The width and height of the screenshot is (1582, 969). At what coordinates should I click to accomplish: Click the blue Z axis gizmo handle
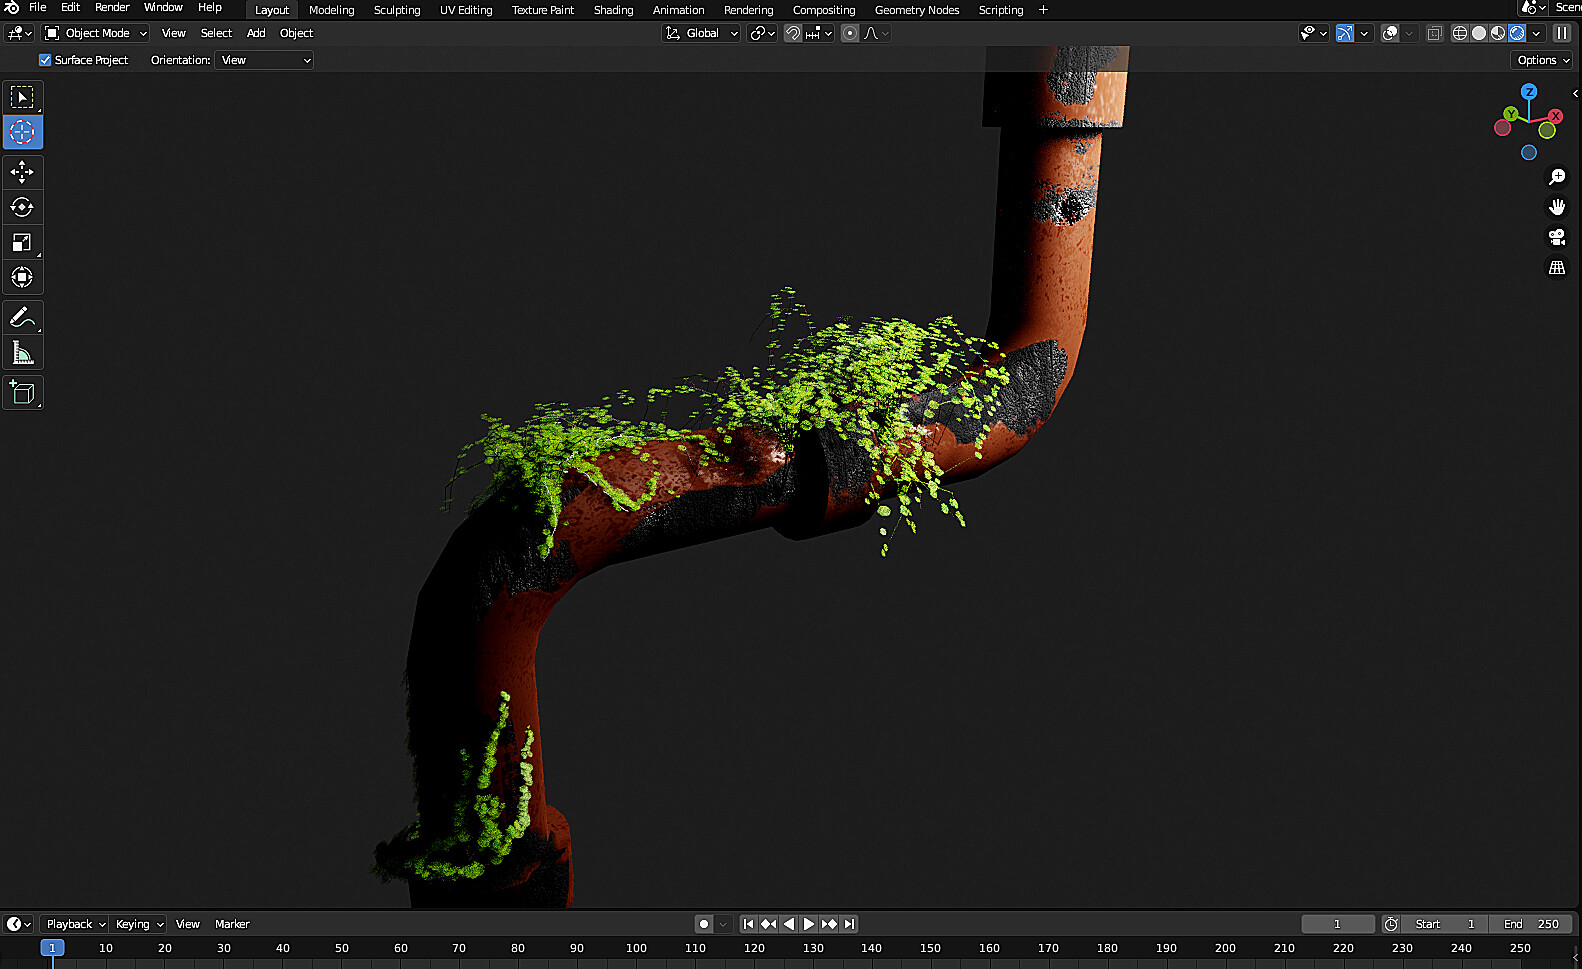coord(1529,92)
